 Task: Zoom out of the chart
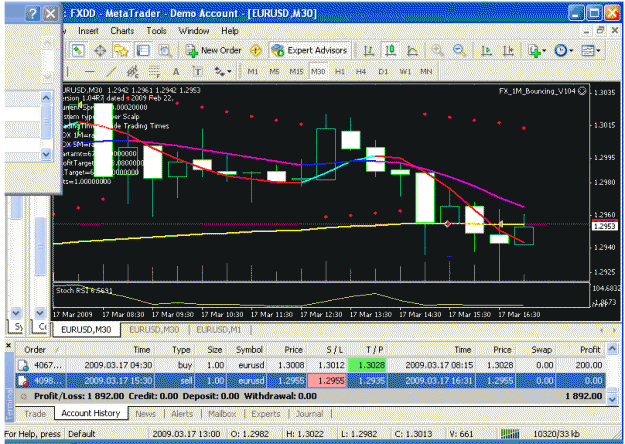coord(459,51)
